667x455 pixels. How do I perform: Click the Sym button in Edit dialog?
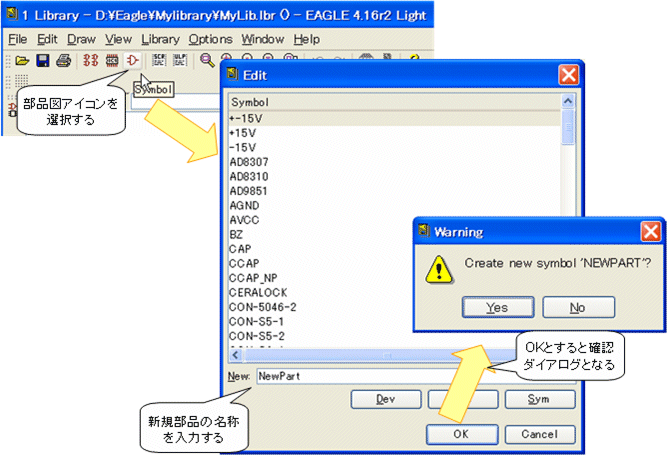tap(539, 399)
